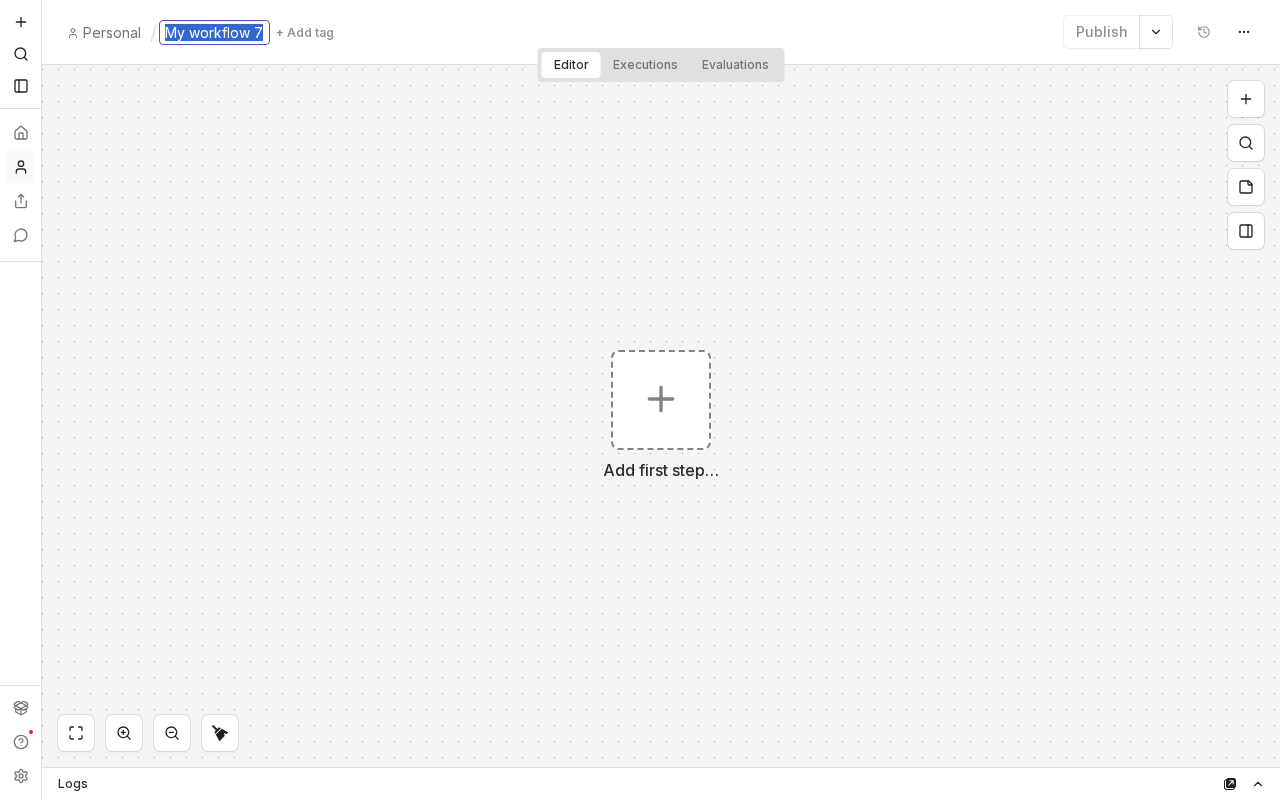Switch to the Executions tab

pos(645,65)
